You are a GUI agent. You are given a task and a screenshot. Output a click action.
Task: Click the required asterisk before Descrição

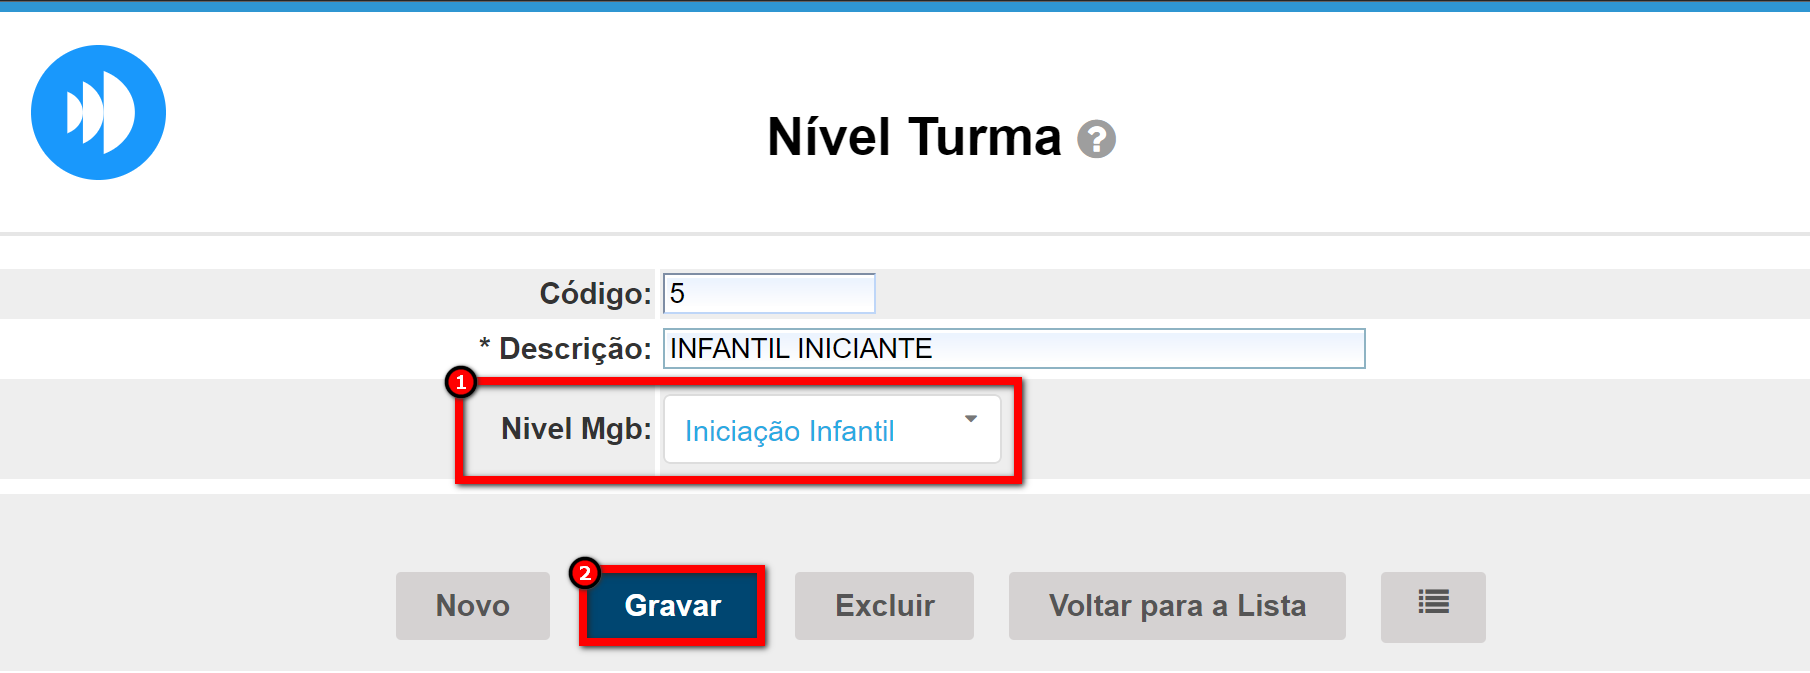485,346
